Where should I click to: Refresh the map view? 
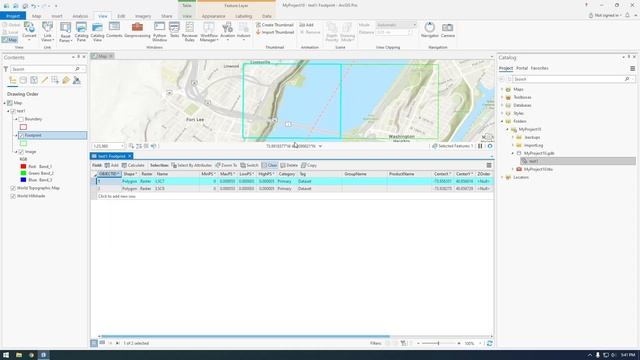(489, 146)
